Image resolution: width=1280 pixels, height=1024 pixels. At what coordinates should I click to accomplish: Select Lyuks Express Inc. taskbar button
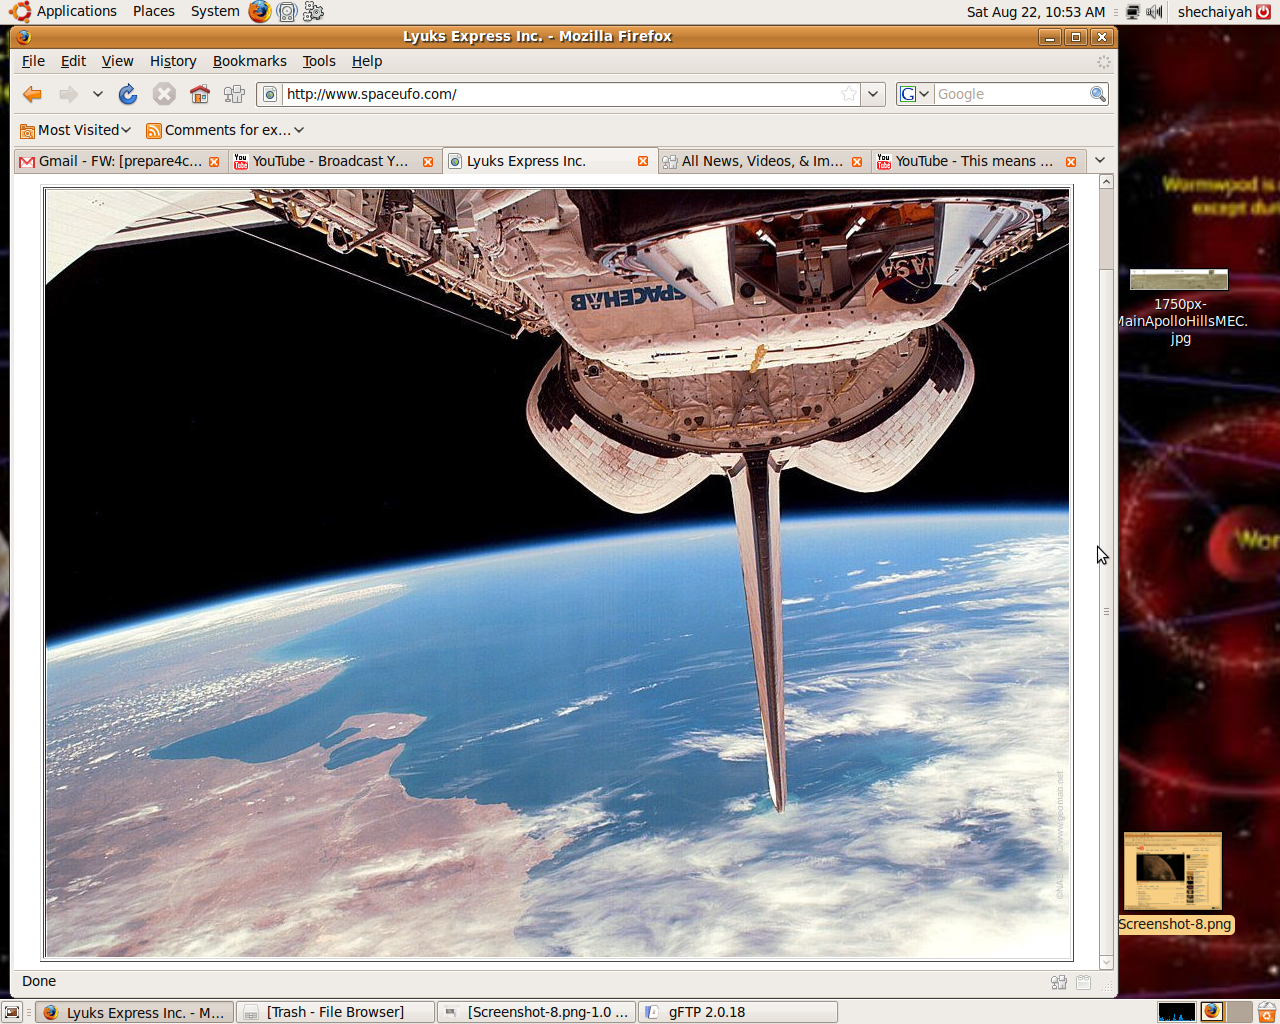[x=135, y=1012]
